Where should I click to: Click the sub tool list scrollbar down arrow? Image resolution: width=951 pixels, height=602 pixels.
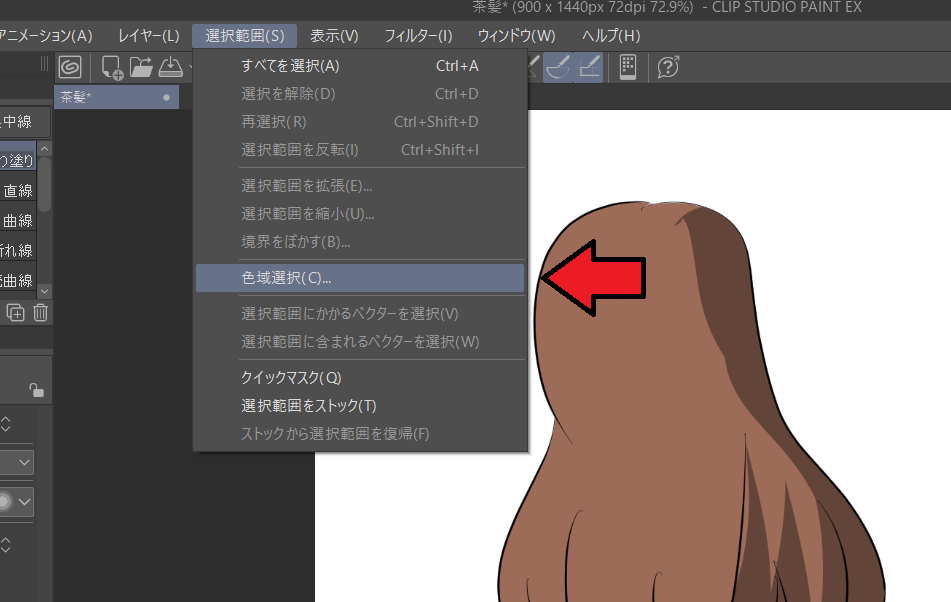[44, 290]
